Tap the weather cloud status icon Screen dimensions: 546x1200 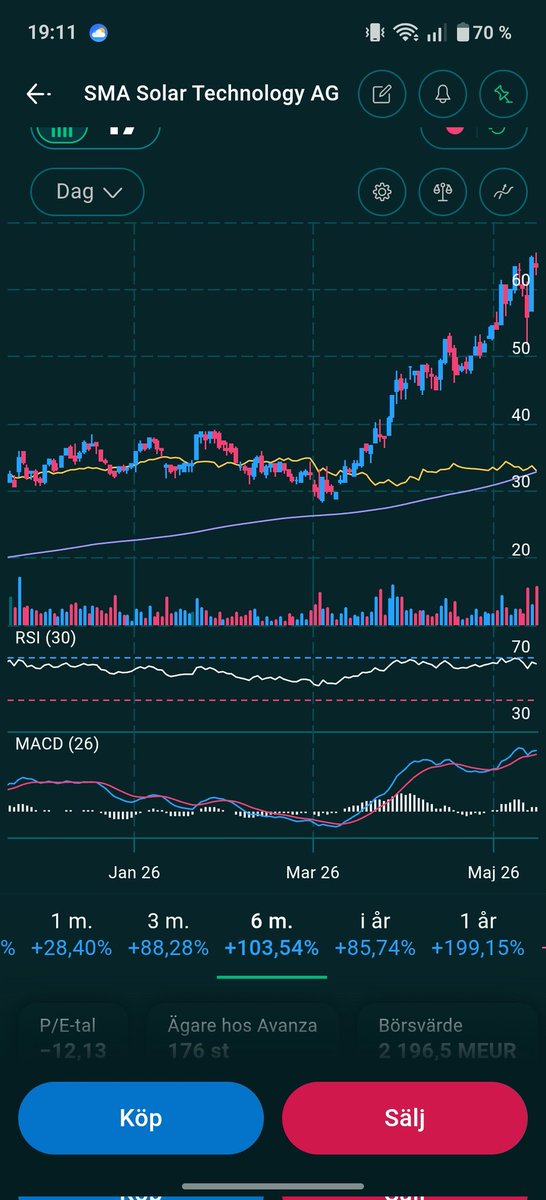98,33
